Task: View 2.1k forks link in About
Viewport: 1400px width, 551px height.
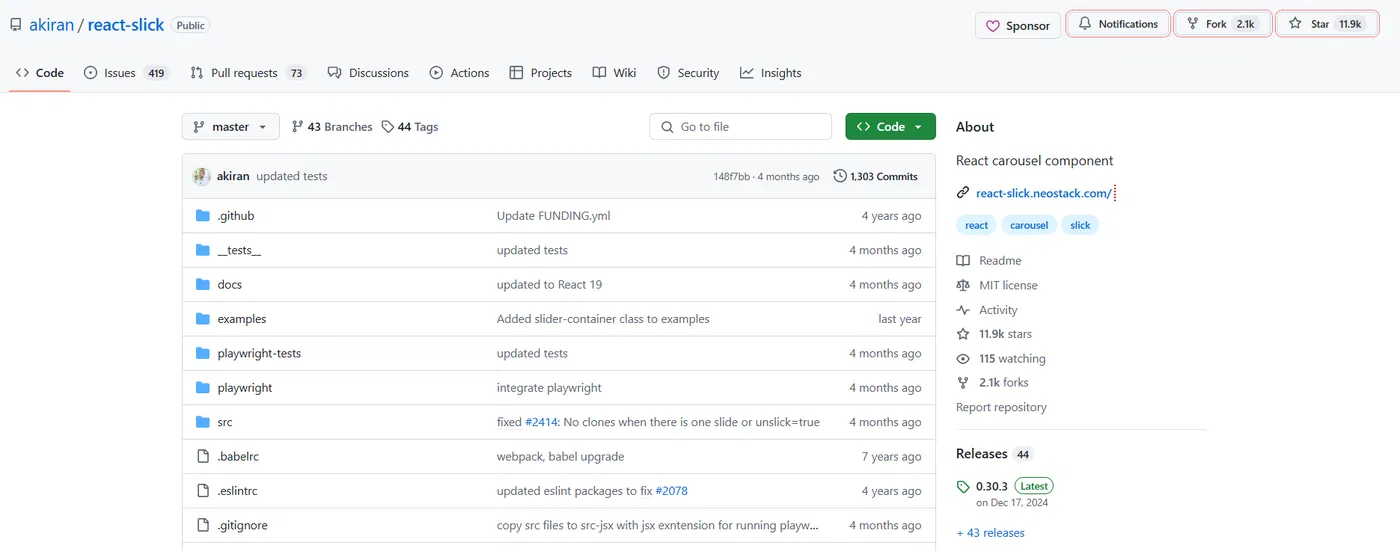Action: point(992,383)
